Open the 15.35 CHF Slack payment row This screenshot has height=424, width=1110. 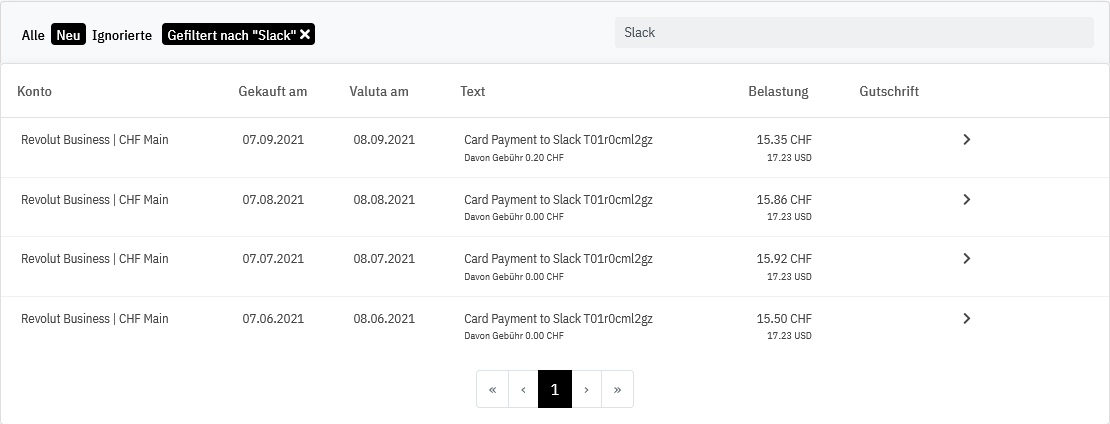point(558,140)
